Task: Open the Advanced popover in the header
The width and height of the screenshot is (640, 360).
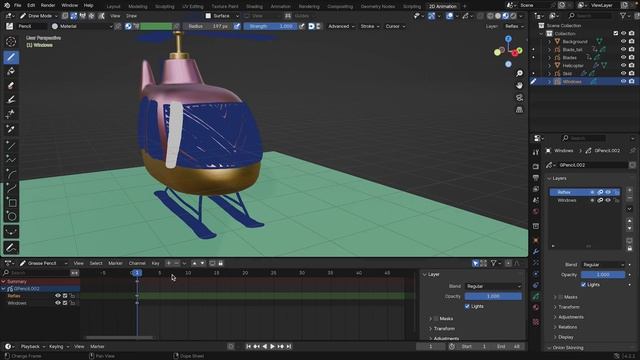Action: pyautogui.click(x=341, y=26)
